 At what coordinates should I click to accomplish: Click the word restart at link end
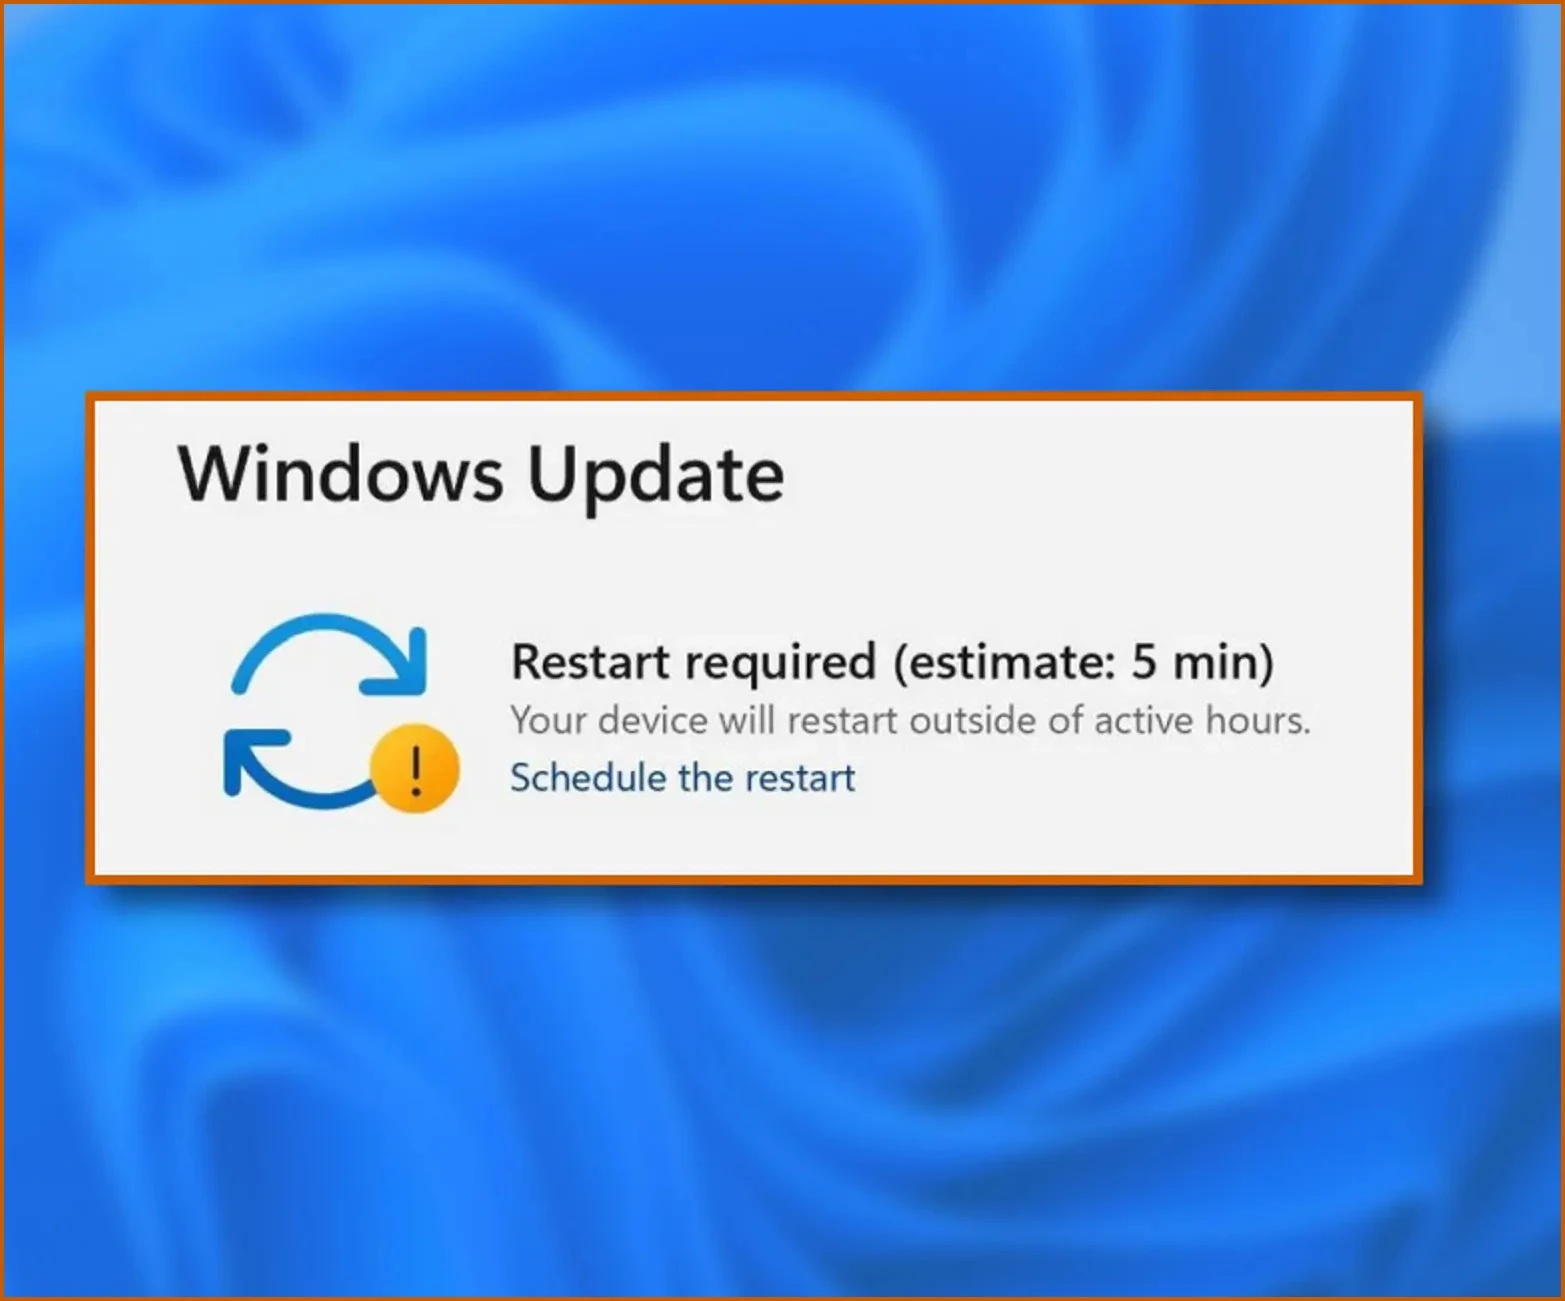point(799,779)
